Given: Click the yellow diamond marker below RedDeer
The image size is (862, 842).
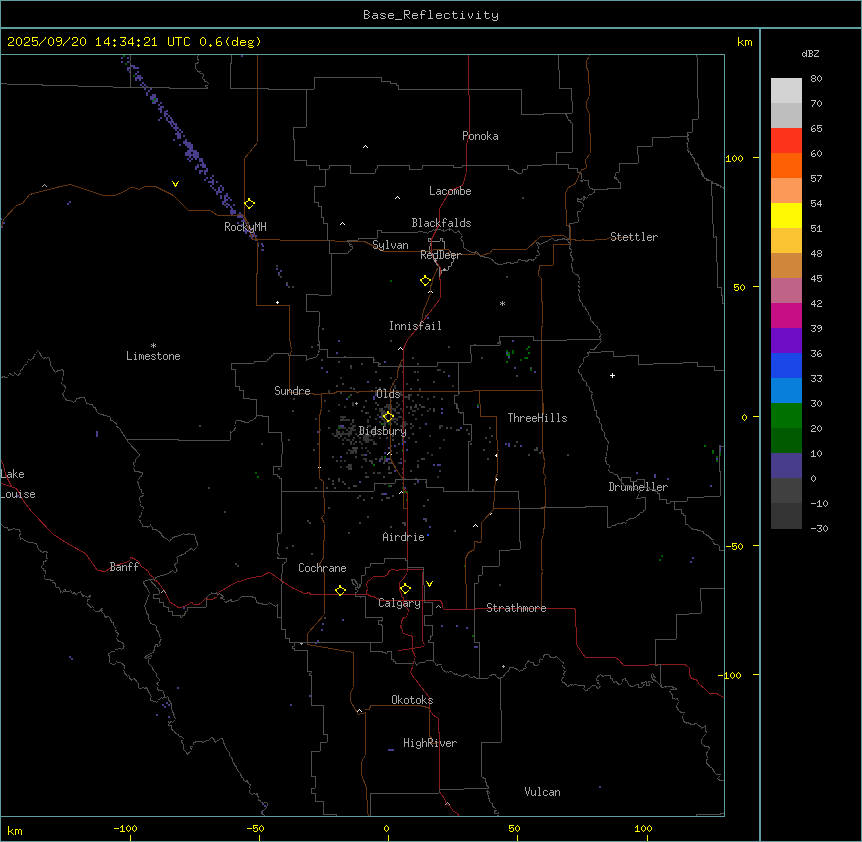Looking at the screenshot, I should 425,281.
